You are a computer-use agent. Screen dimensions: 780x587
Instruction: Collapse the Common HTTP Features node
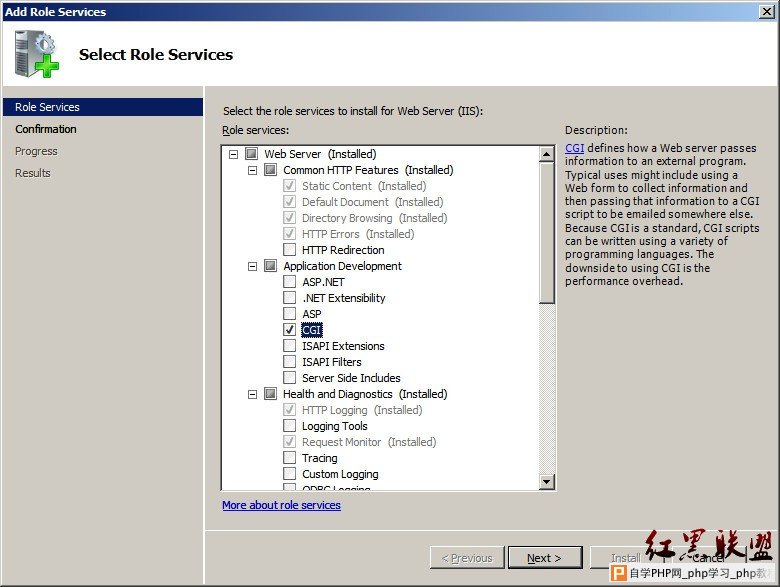(252, 170)
